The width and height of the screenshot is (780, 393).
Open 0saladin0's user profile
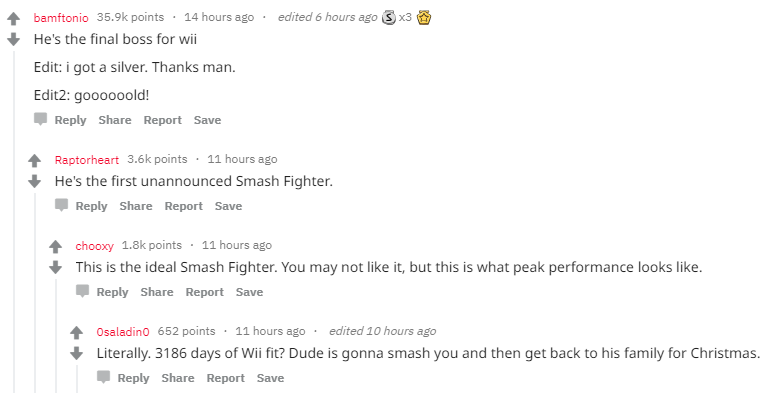123,331
